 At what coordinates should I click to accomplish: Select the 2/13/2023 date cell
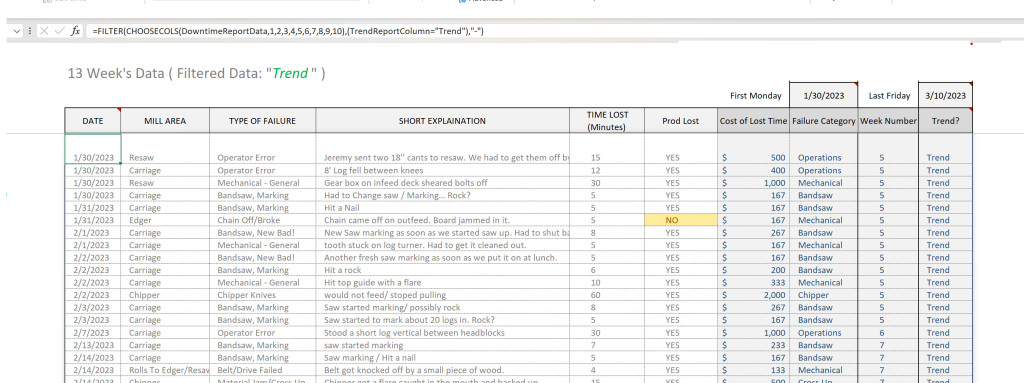(93, 345)
